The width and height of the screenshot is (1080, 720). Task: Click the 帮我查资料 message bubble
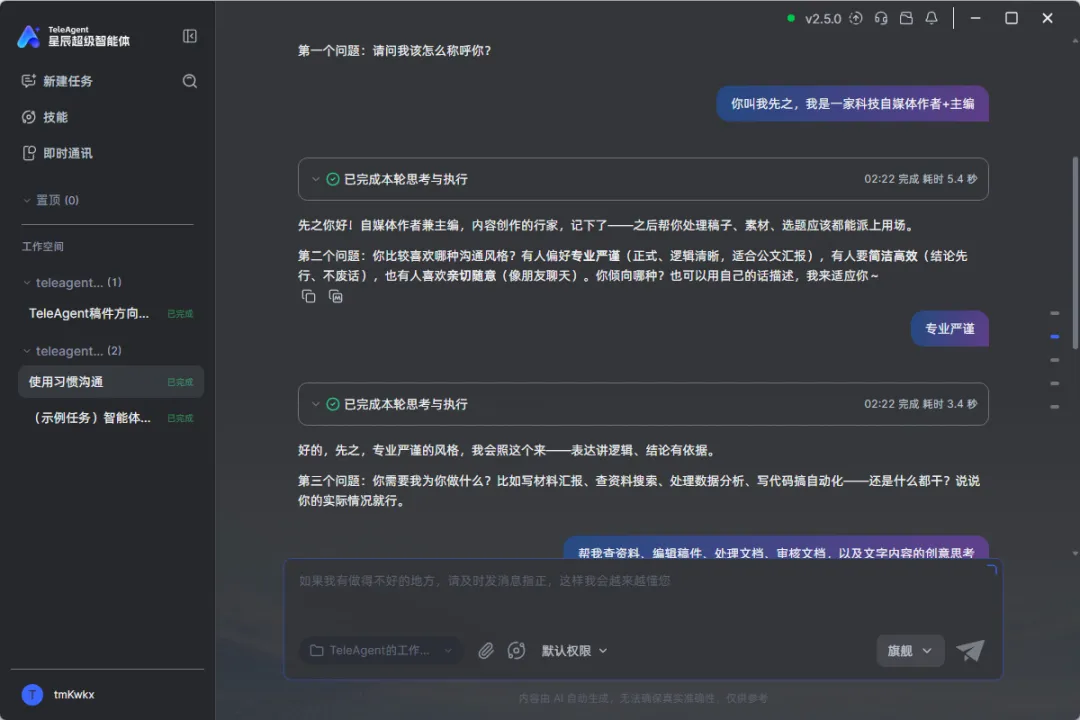(776, 548)
